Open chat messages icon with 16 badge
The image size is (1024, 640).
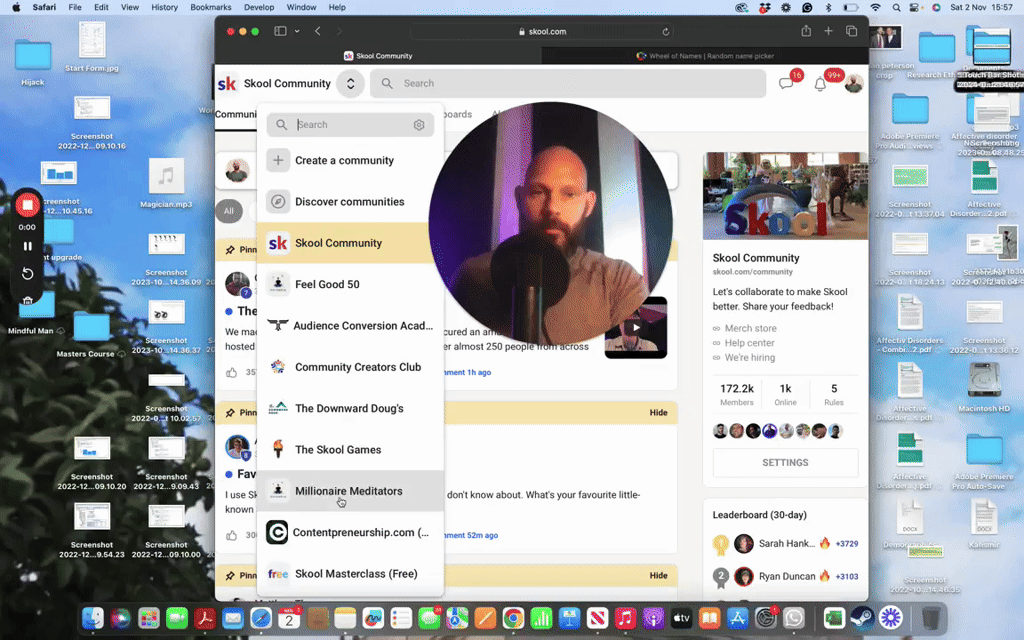tap(786, 84)
